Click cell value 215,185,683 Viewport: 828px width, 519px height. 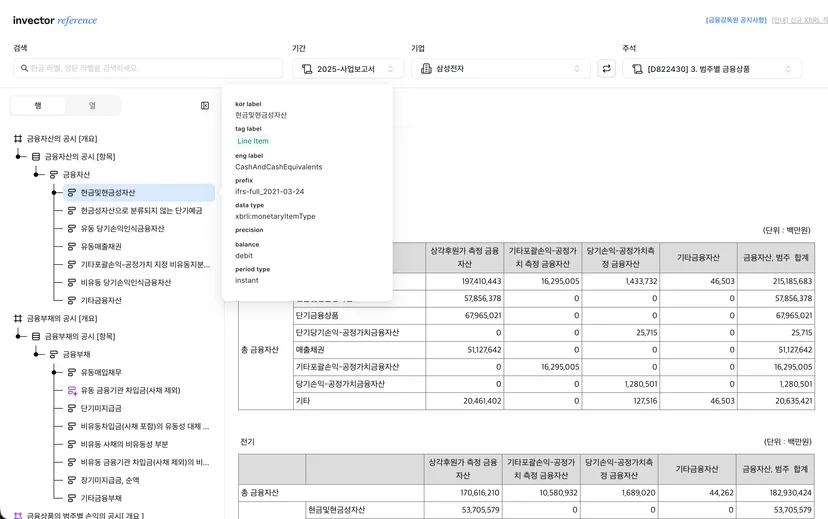click(793, 281)
